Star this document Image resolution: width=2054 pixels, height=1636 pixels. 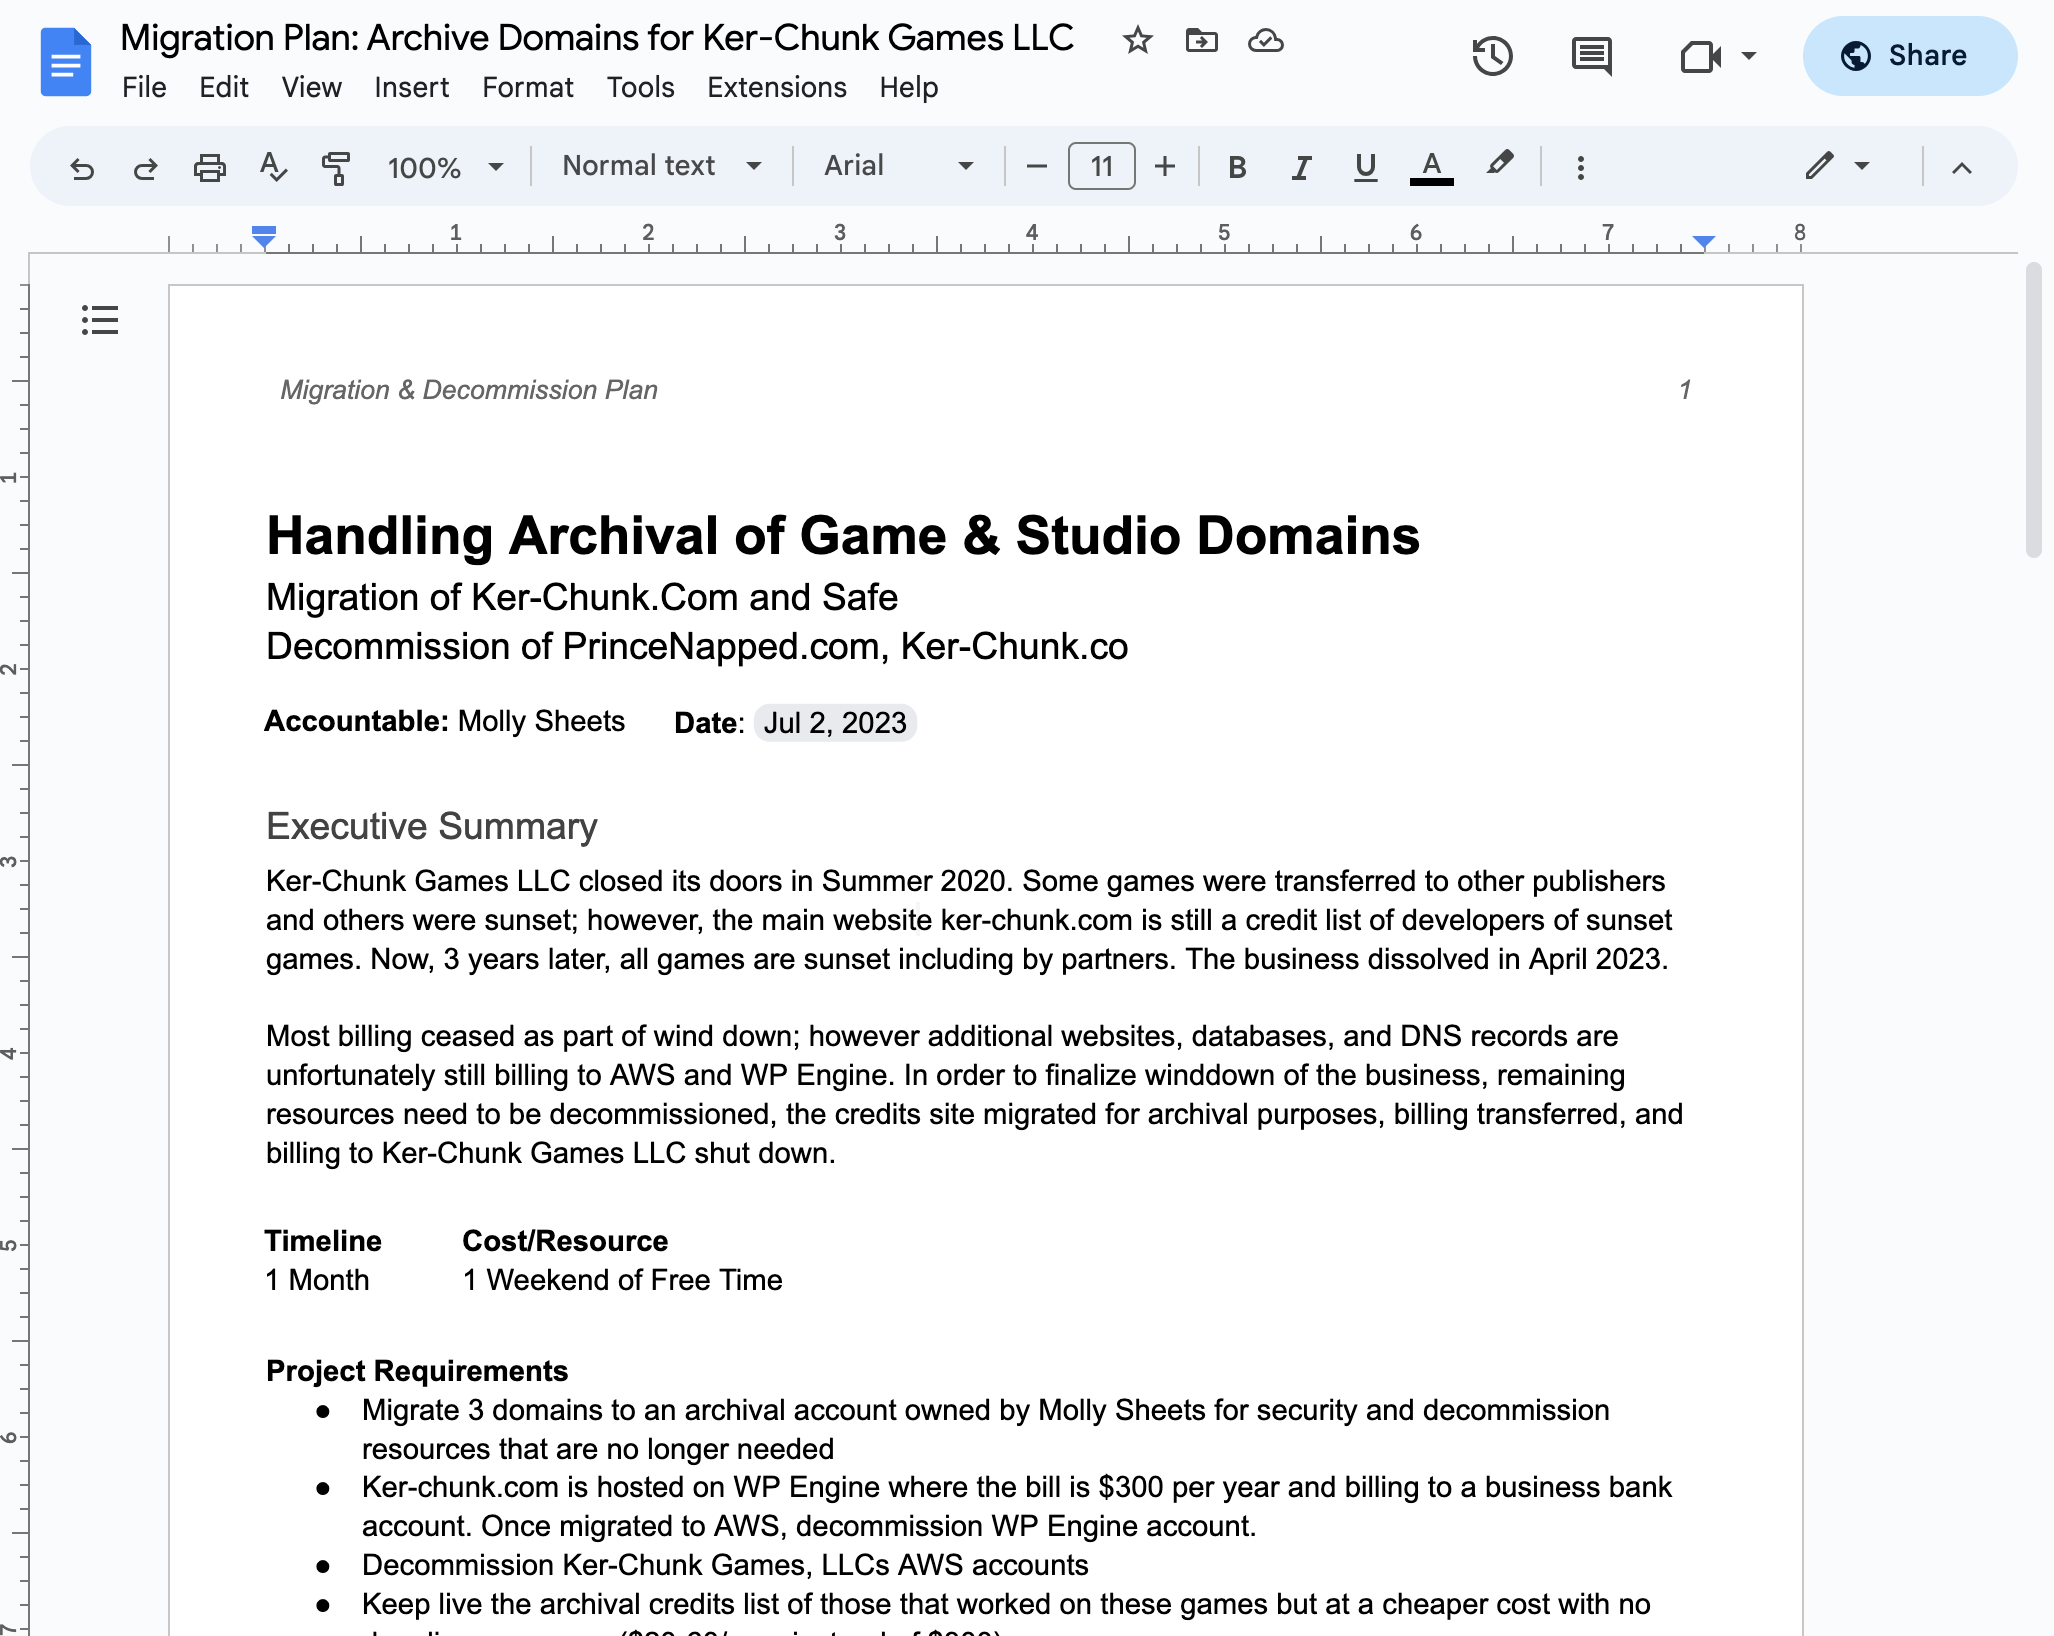click(x=1137, y=41)
